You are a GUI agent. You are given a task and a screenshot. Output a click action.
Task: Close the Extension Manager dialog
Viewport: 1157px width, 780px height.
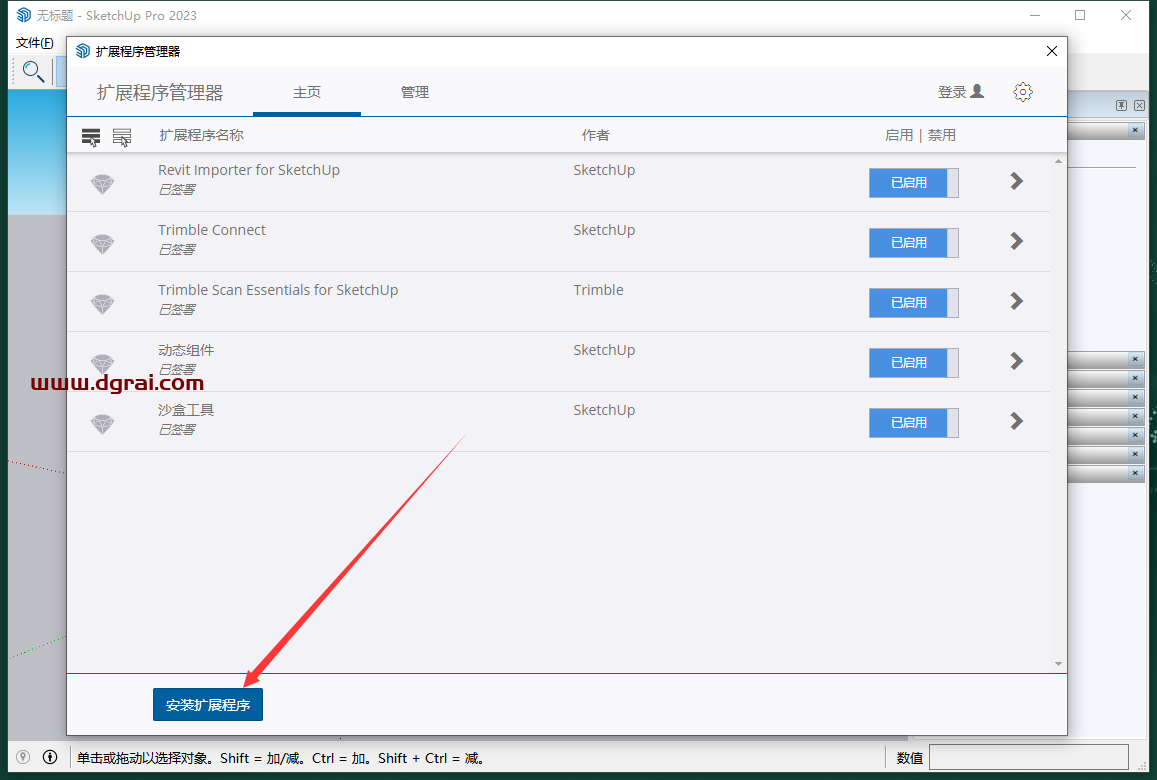[1051, 51]
